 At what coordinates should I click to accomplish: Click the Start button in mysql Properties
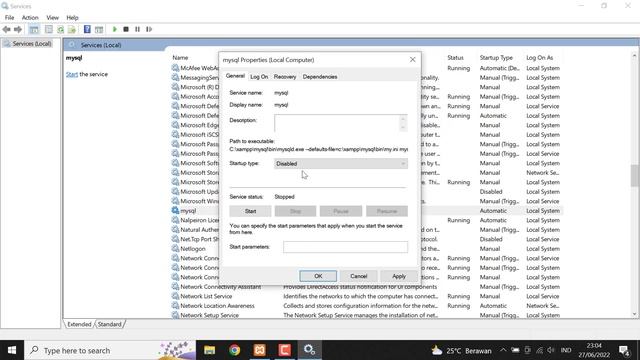(x=250, y=211)
